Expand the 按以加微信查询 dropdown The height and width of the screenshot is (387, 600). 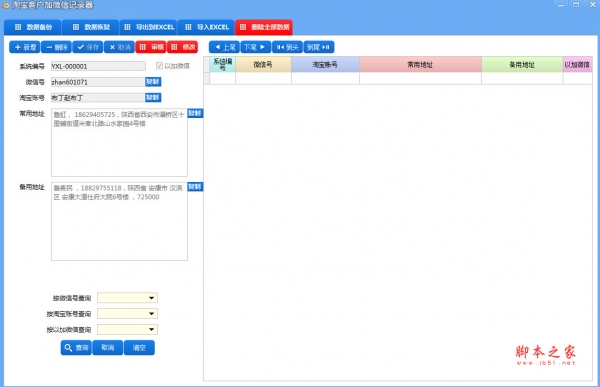click(152, 330)
